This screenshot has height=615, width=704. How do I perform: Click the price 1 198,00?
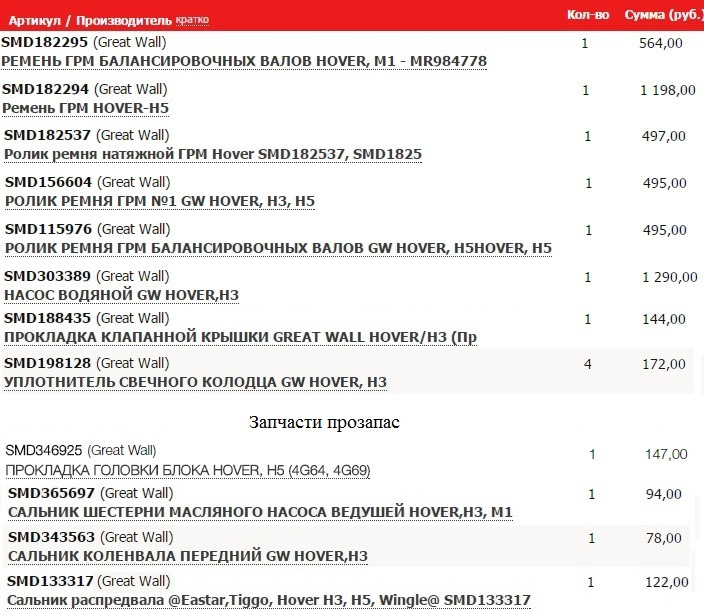(x=668, y=91)
